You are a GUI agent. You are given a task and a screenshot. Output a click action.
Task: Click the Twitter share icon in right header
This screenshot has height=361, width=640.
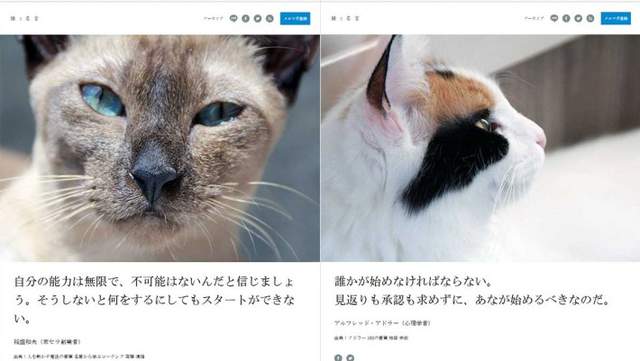578,18
